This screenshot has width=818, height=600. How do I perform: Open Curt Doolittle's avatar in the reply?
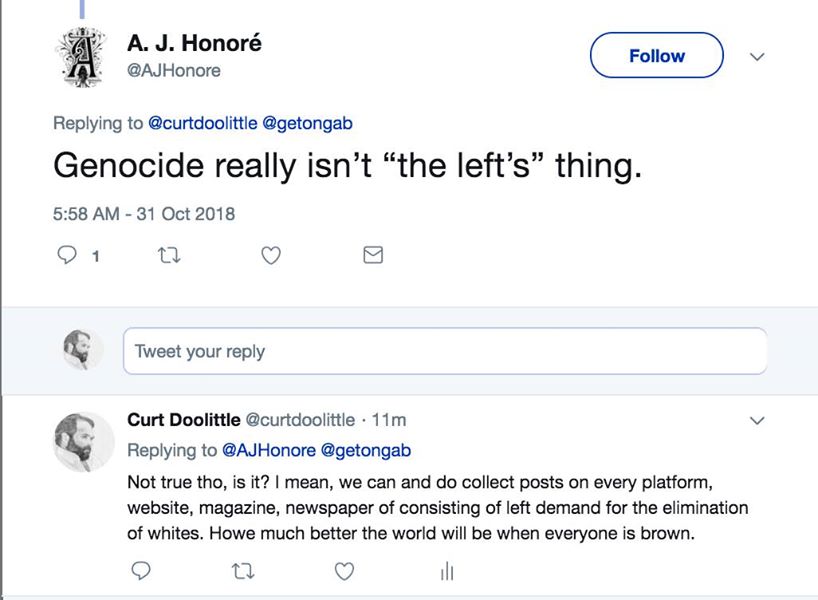coord(82,443)
